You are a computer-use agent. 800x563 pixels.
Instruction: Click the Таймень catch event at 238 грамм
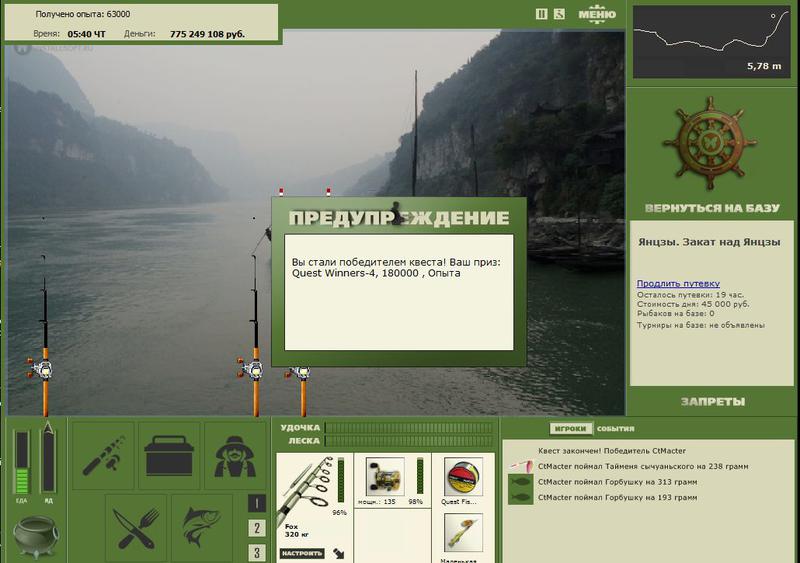(x=643, y=466)
